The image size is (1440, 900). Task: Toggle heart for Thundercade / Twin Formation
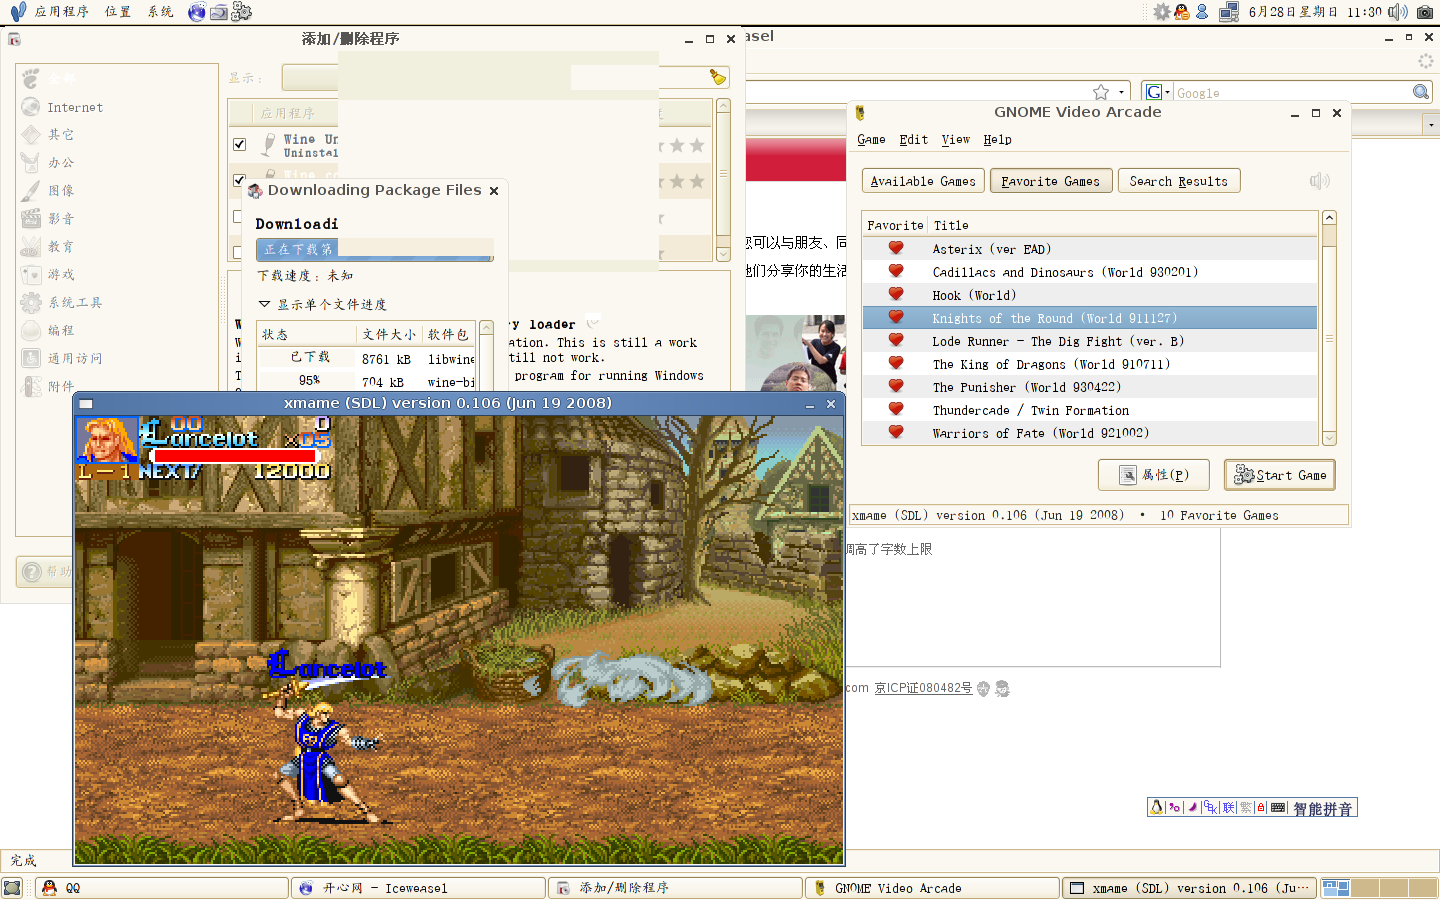896,409
